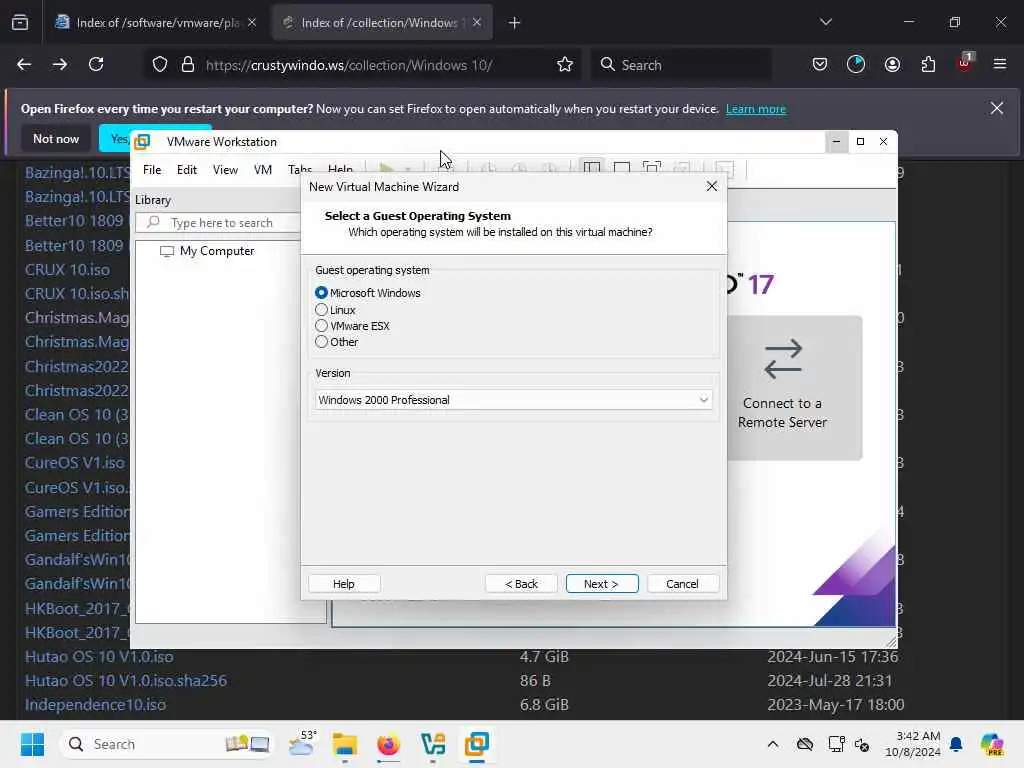Click the VMware single window view icon
The image size is (1024, 768).
pos(622,168)
